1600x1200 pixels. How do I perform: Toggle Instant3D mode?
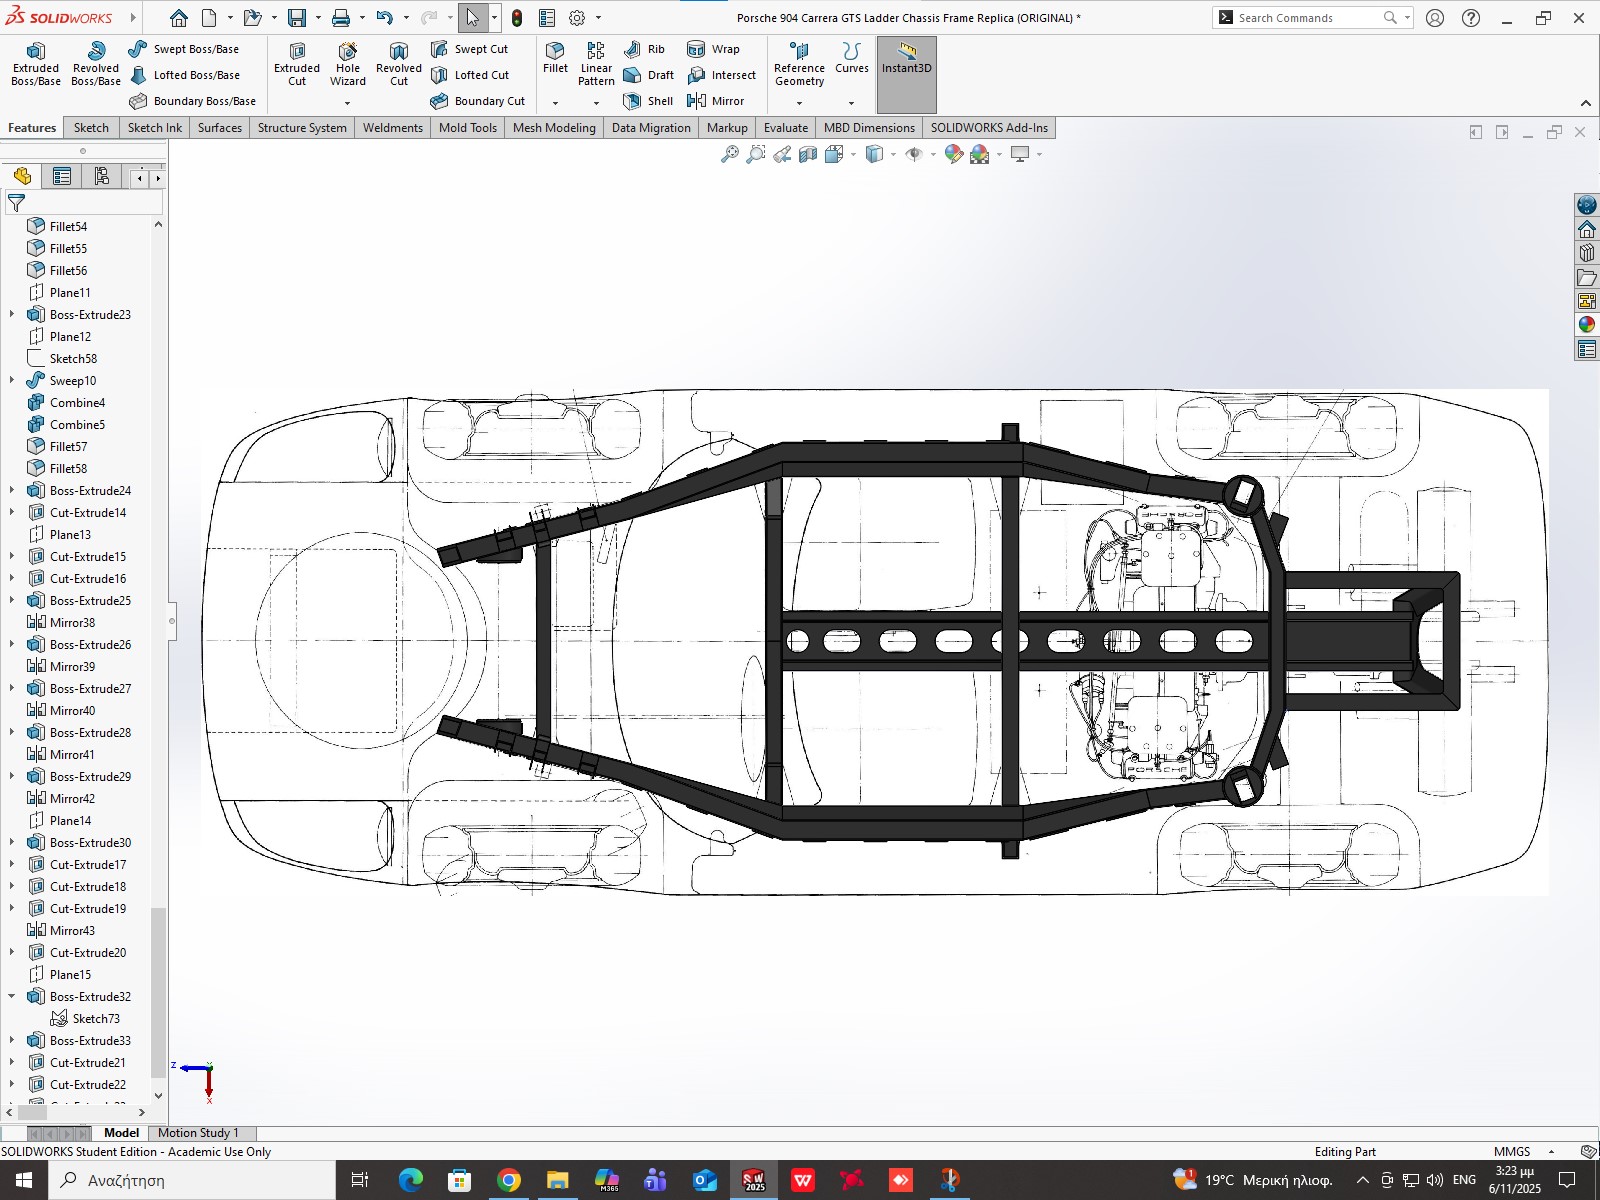[906, 58]
